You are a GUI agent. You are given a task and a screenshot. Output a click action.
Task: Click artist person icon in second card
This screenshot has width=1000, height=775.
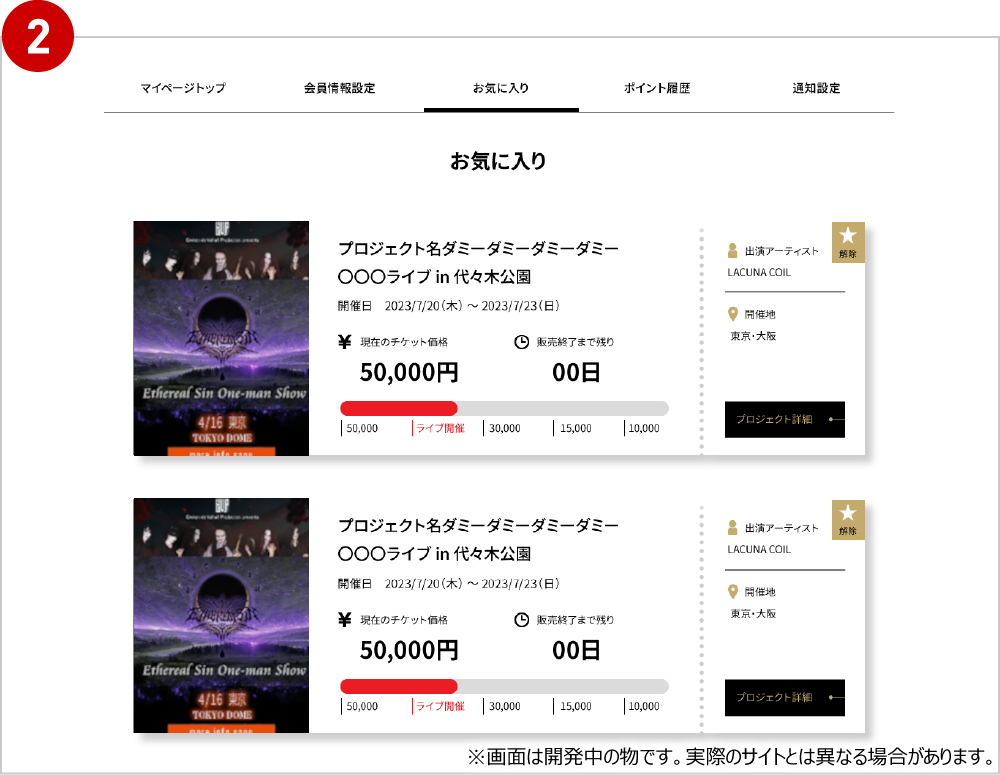coord(733,528)
